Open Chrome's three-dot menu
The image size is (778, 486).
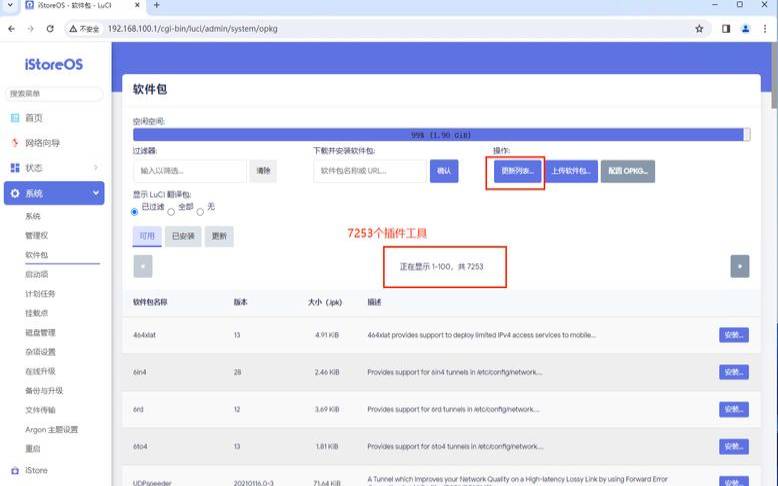pyautogui.click(x=765, y=29)
